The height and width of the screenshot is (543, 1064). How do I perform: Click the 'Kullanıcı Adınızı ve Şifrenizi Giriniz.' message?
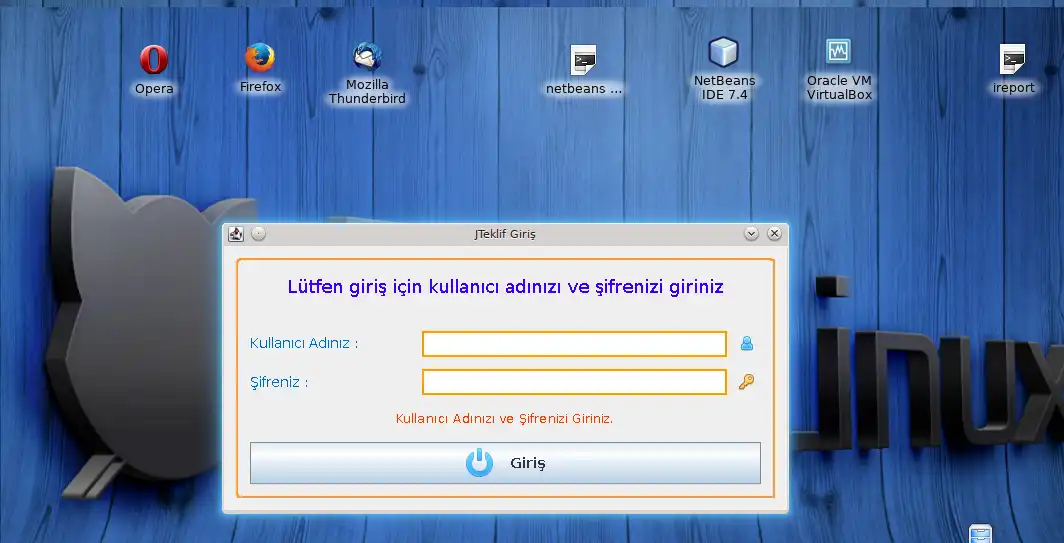click(504, 419)
